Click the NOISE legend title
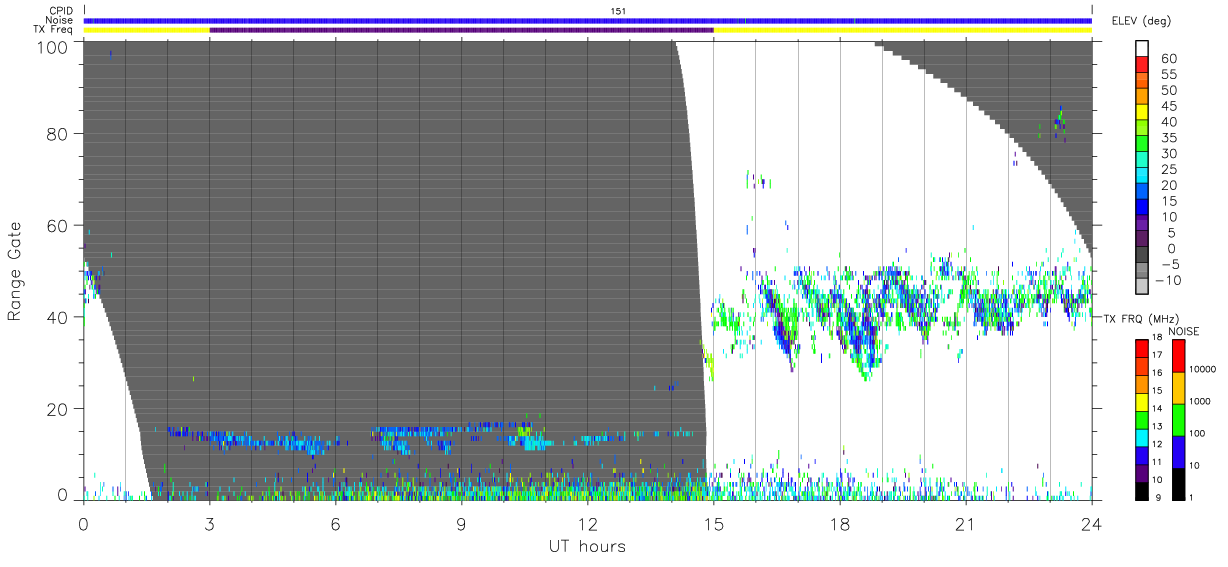 coord(1183,331)
